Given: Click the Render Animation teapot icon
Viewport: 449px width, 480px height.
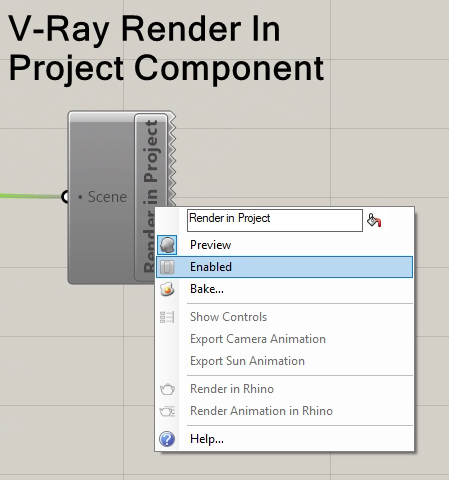Looking at the screenshot, I should pyautogui.click(x=167, y=411).
